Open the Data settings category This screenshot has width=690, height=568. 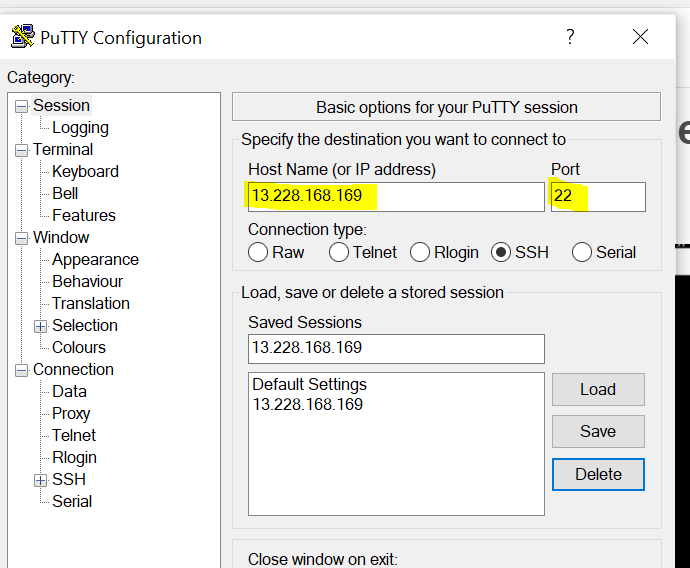[69, 392]
